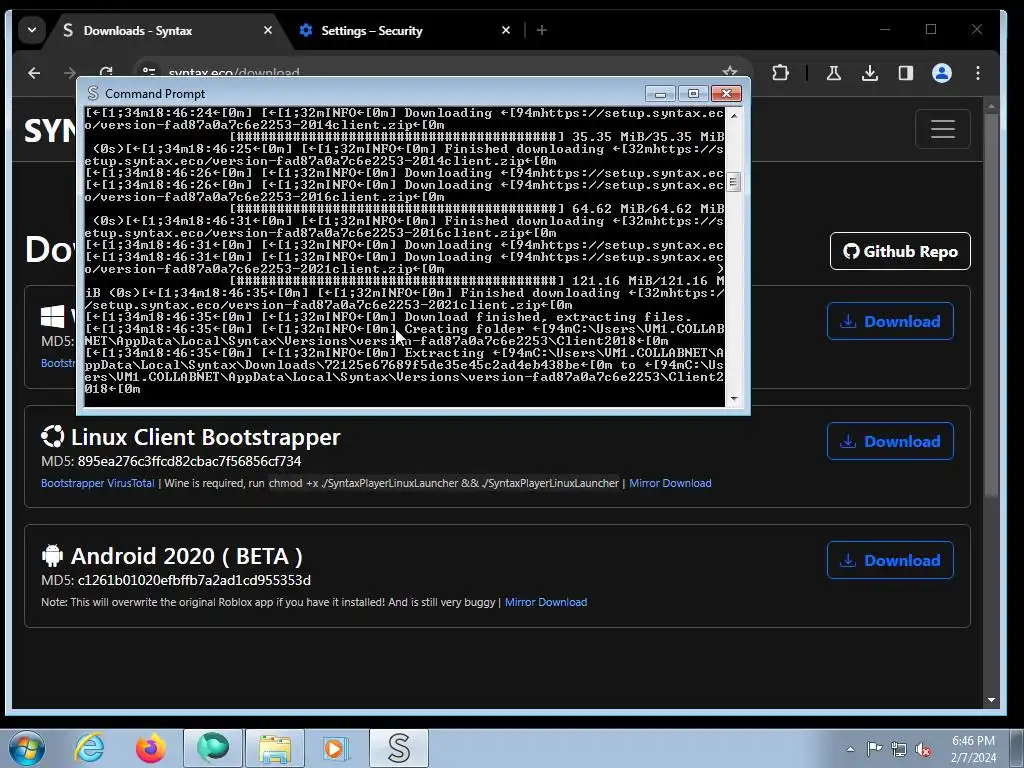Open the browser extensions menu
The height and width of the screenshot is (768, 1024).
tap(780, 73)
